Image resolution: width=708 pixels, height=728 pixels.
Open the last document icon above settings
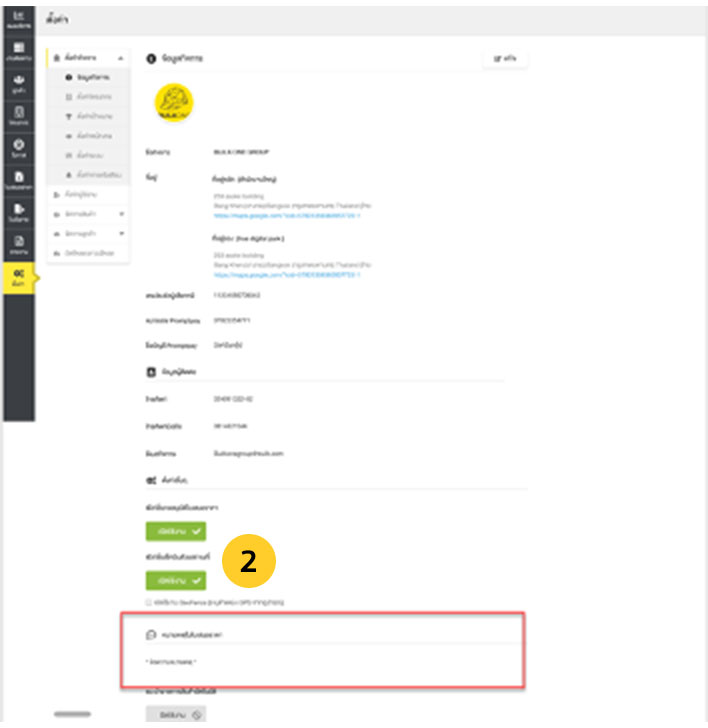click(x=17, y=243)
